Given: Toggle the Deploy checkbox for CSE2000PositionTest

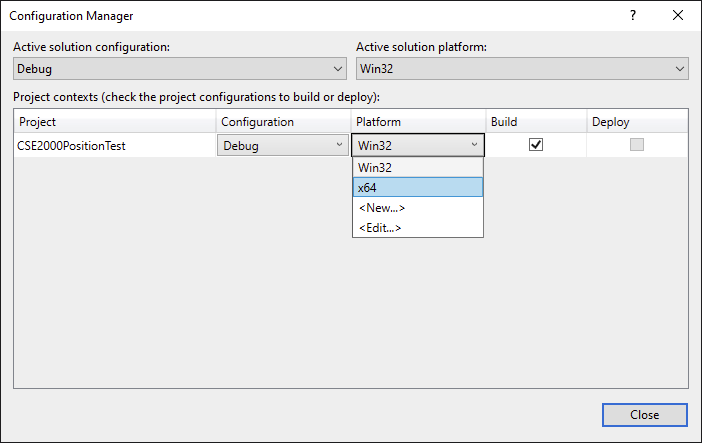Looking at the screenshot, I should pyautogui.click(x=636, y=145).
